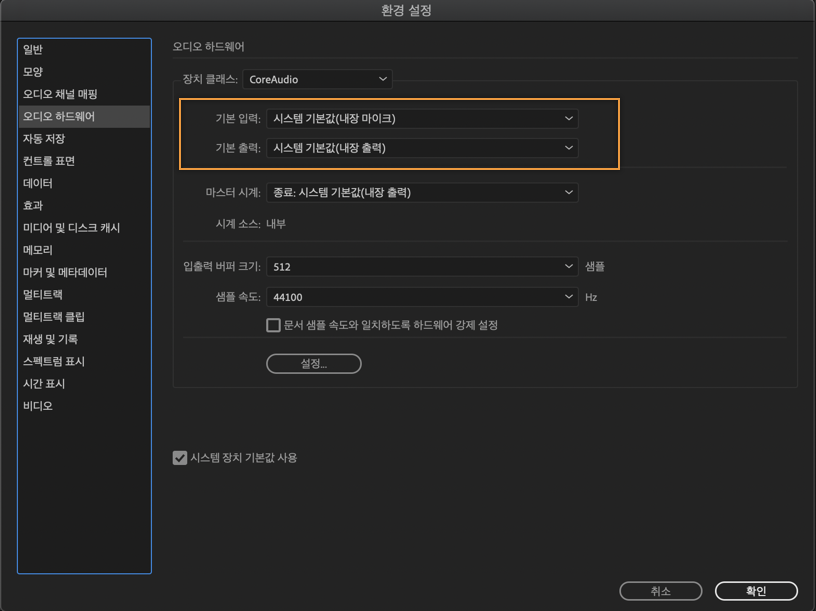The height and width of the screenshot is (611, 816).
Task: Confirm with the 확인 button
Action: 756,591
